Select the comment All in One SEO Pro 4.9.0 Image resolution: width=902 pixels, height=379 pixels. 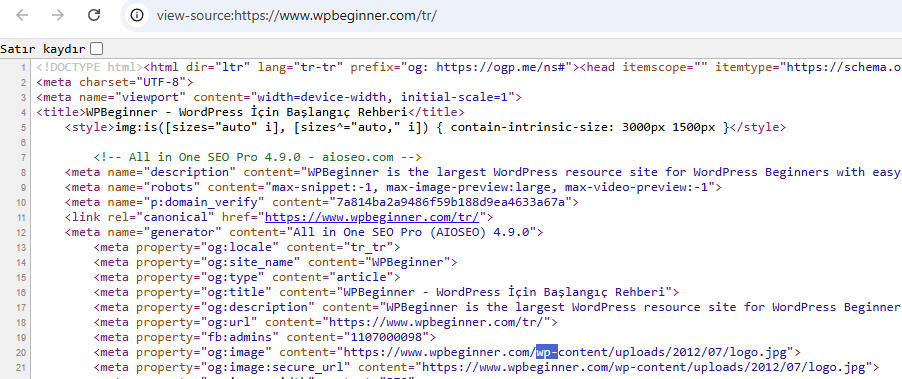(258, 157)
